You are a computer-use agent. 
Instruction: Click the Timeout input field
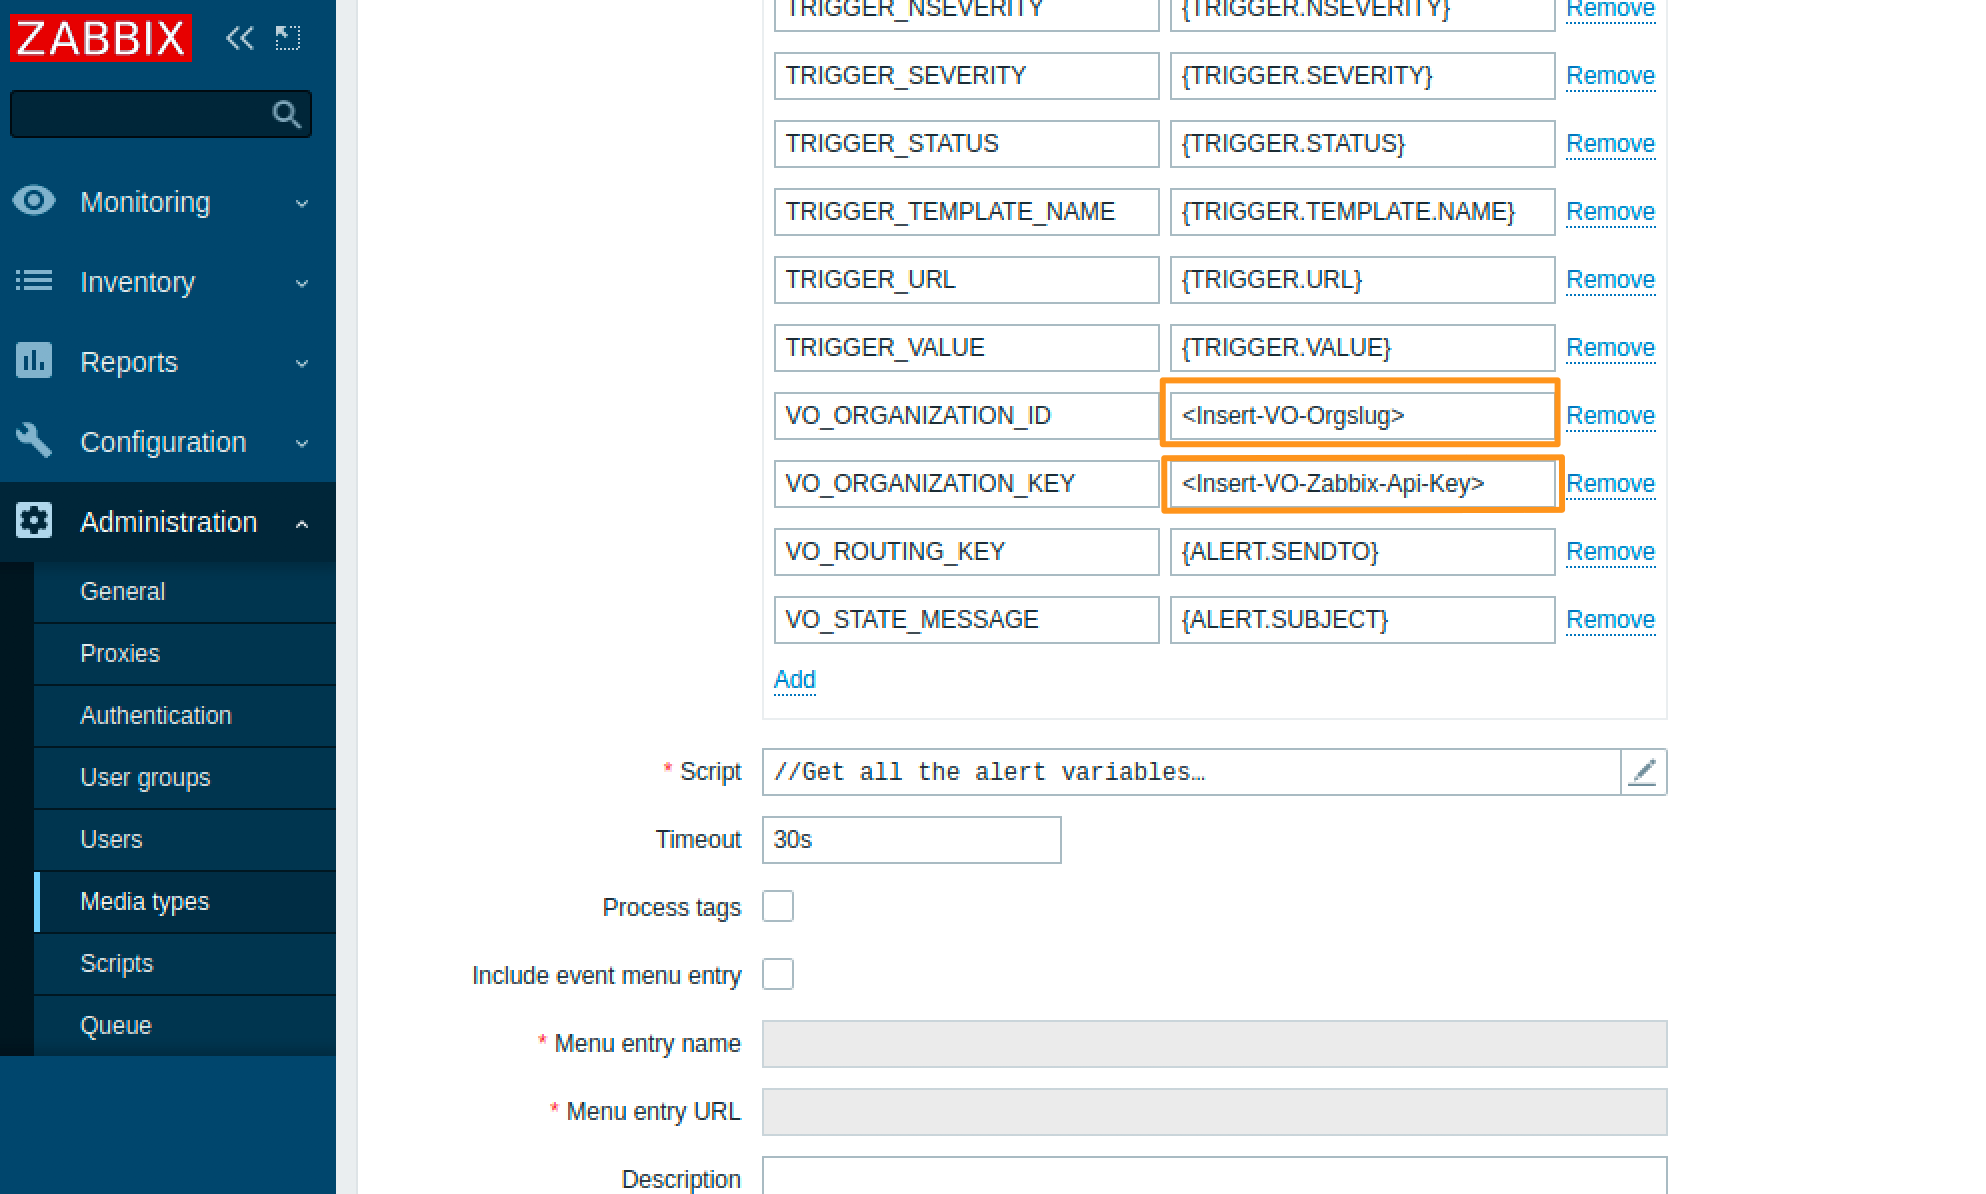tap(911, 839)
